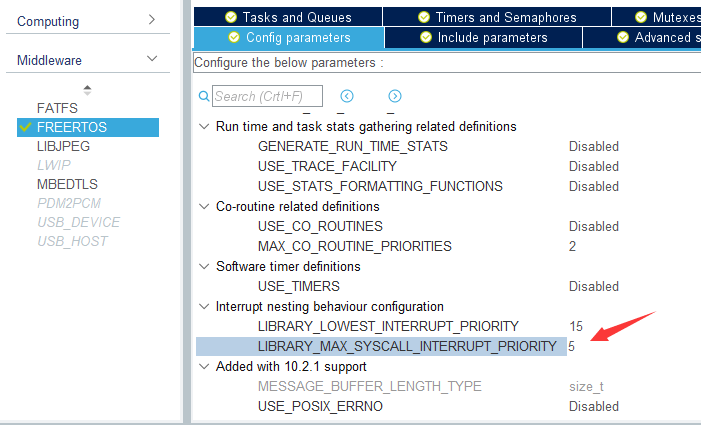This screenshot has height=425, width=701.
Task: Select PDM2PCM in middleware list
Action: pos(69,203)
